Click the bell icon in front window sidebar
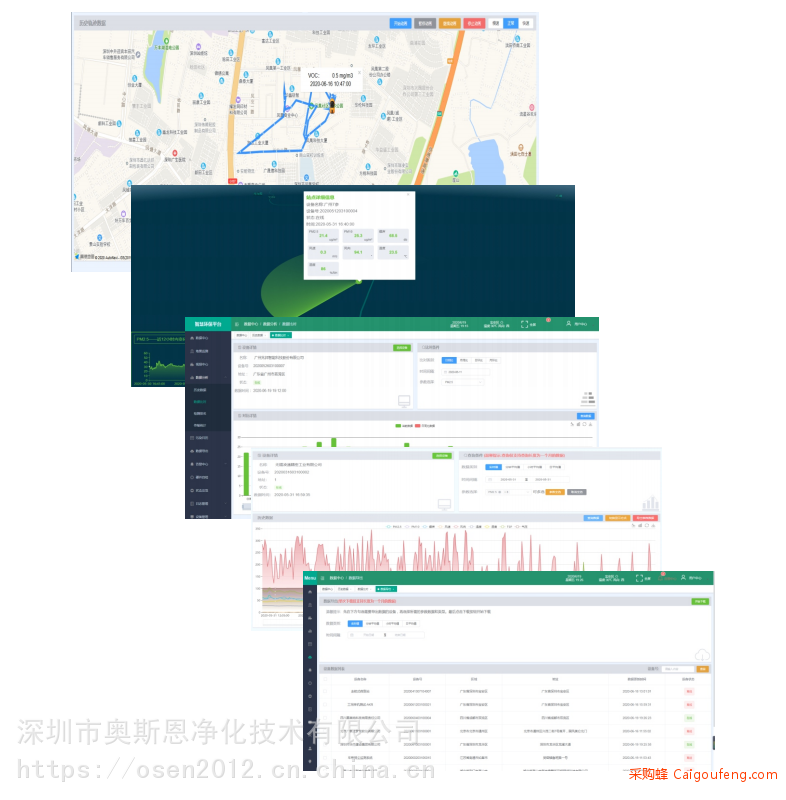Viewport: 786px width, 800px height. tap(310, 670)
